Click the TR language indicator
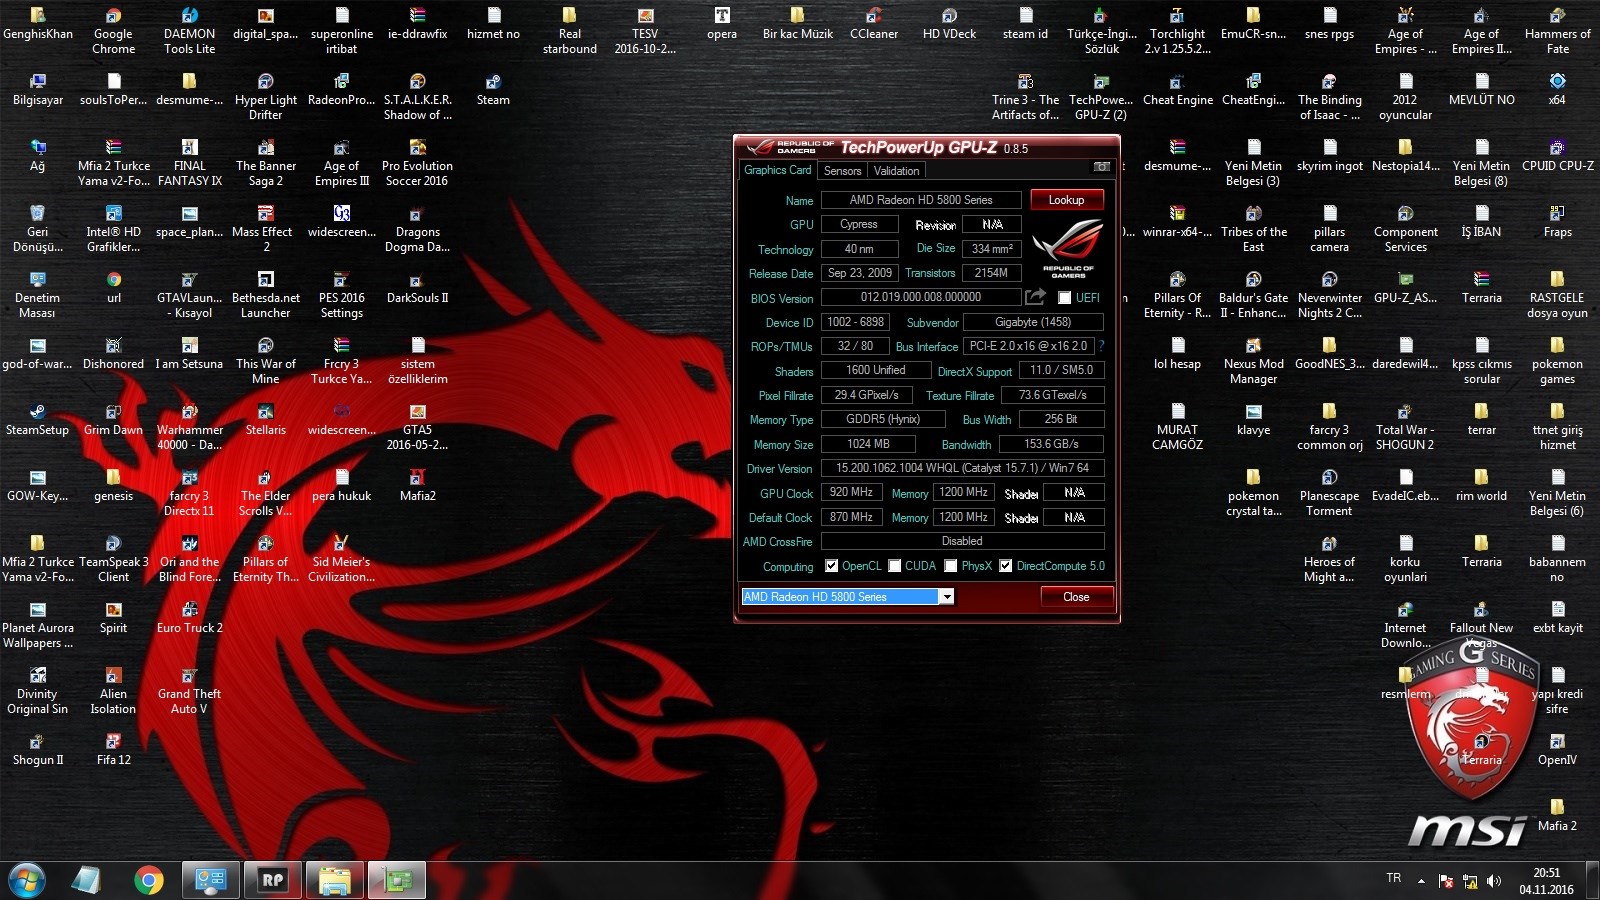The height and width of the screenshot is (900, 1600). pos(1394,878)
